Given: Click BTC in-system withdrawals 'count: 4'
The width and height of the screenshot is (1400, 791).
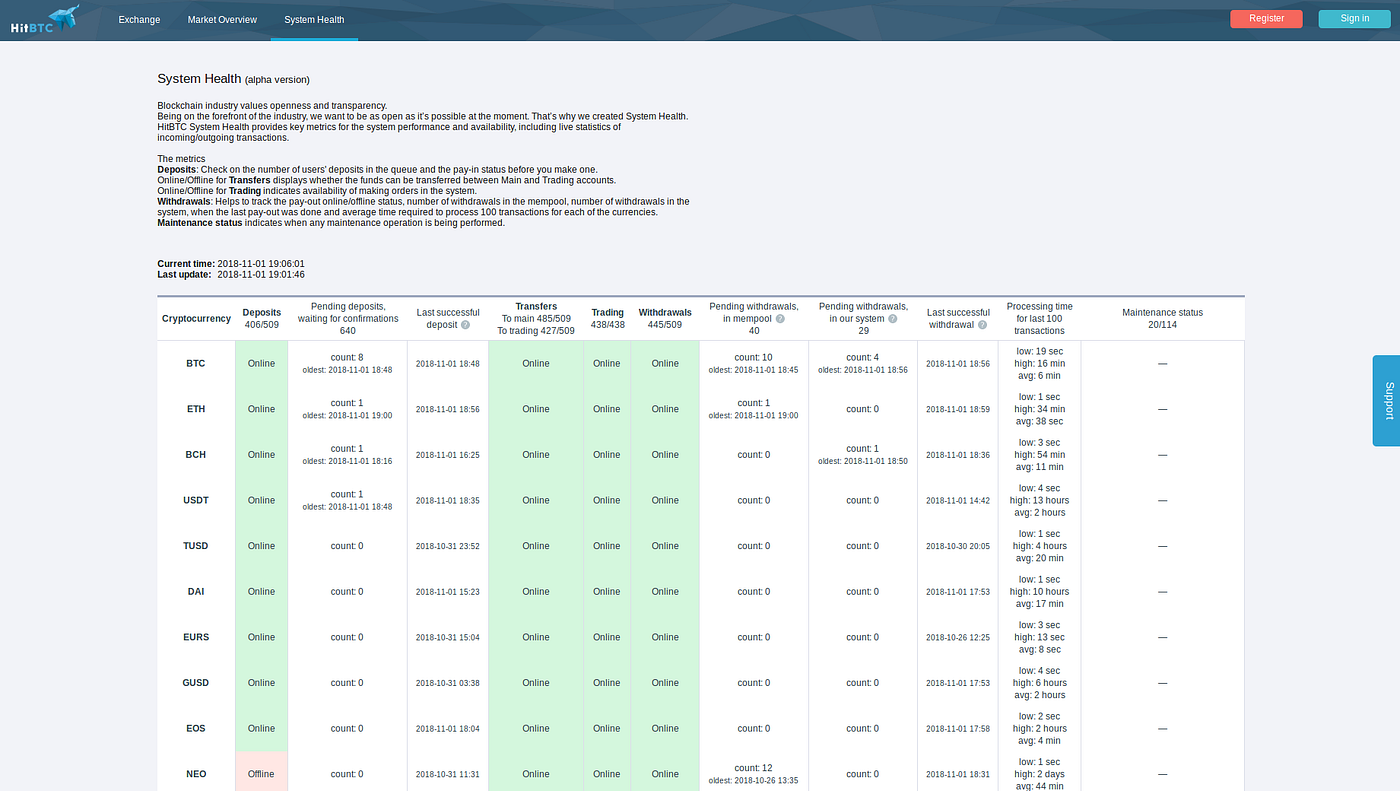Looking at the screenshot, I should click(x=862, y=357).
